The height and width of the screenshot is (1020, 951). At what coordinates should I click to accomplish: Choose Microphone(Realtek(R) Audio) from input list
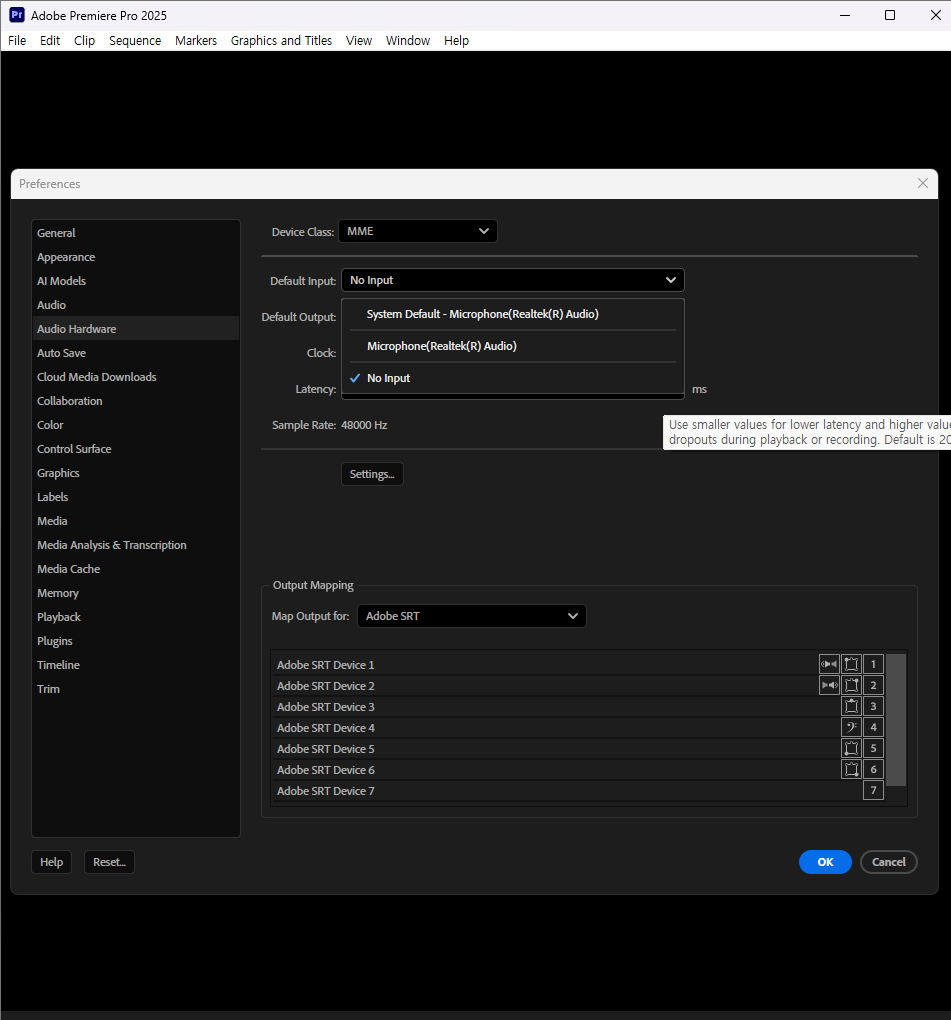513,346
